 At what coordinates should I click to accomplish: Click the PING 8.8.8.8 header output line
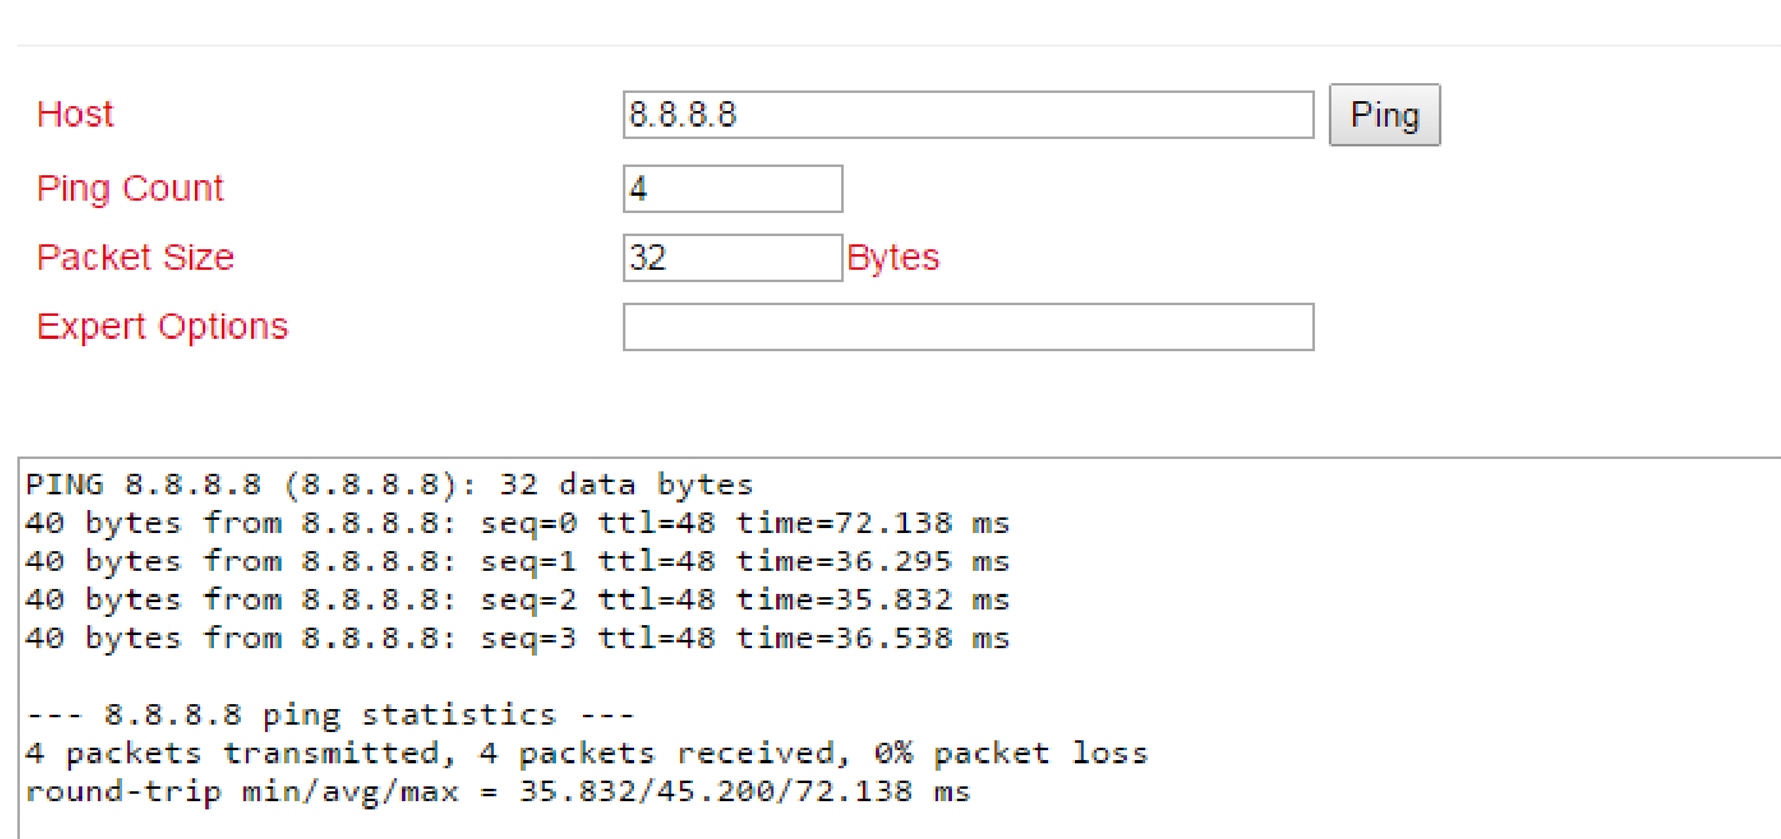pos(389,485)
